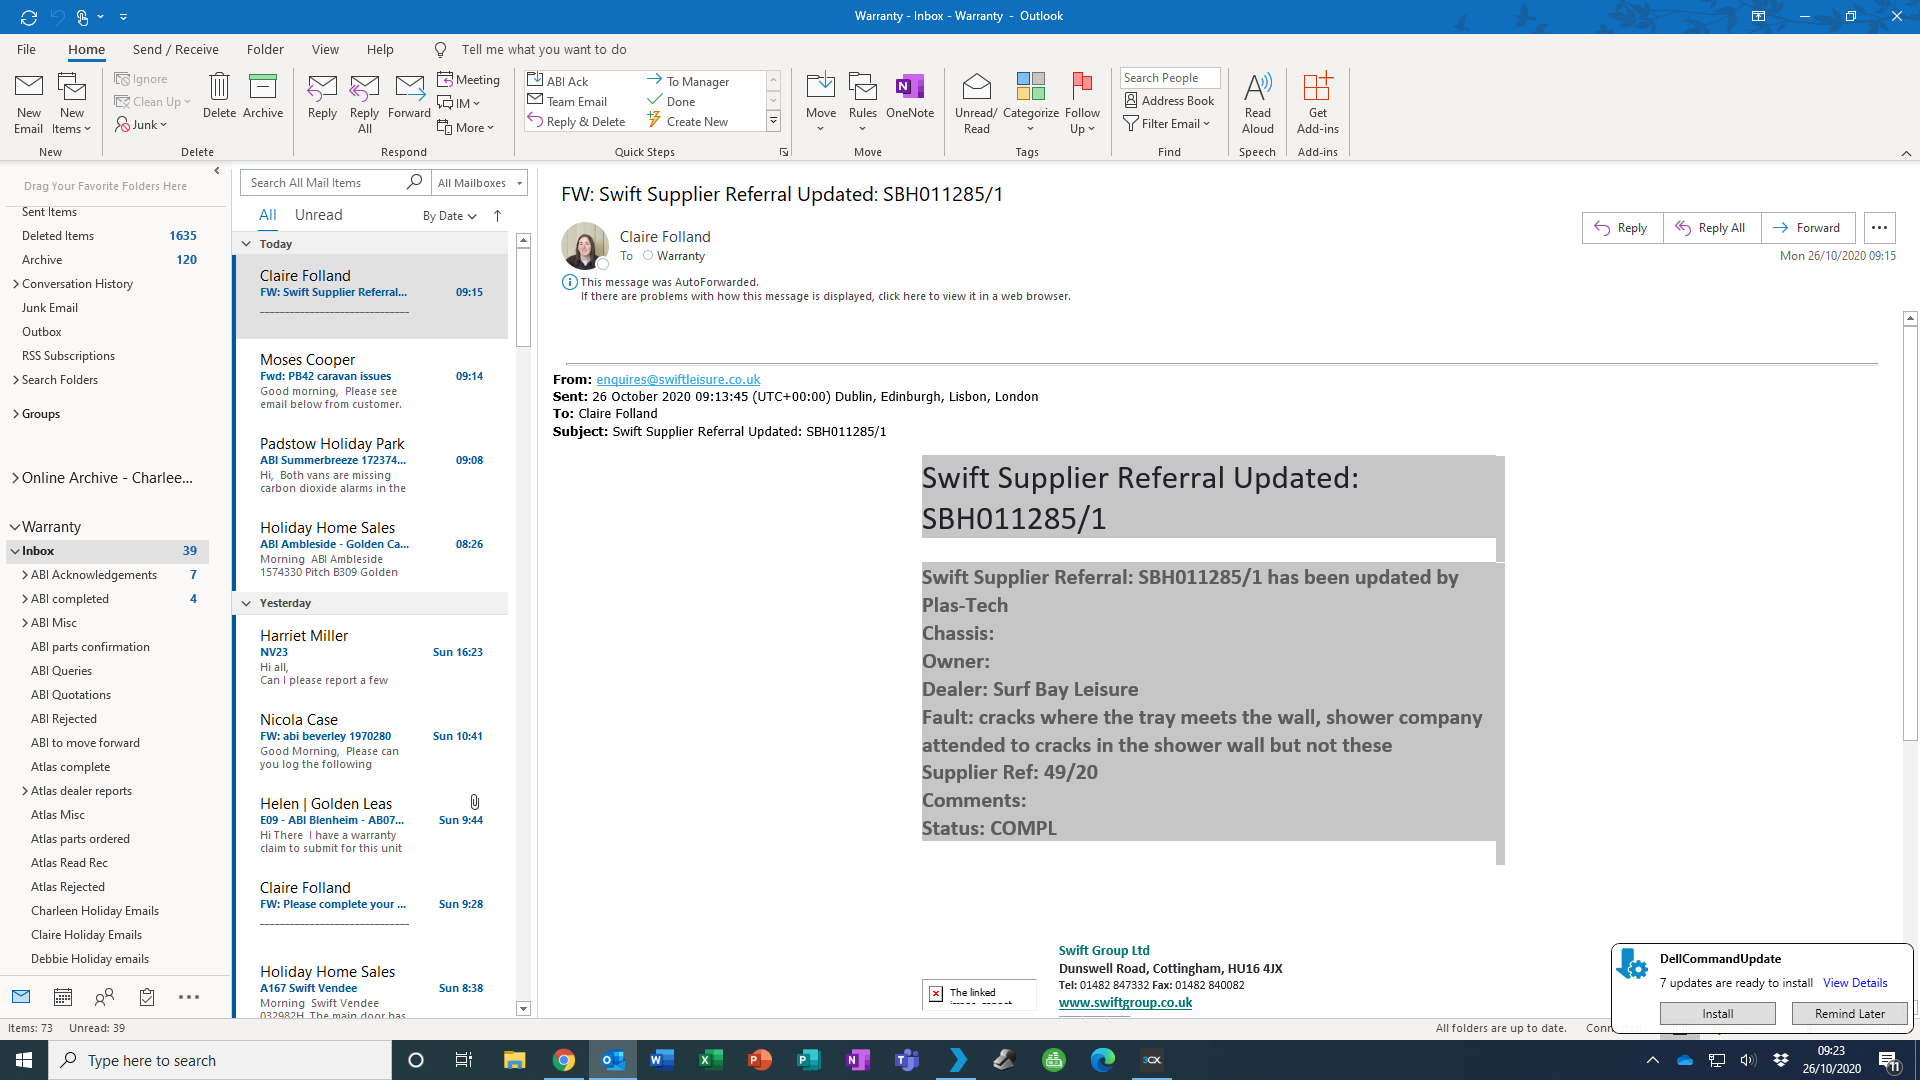Open the Tasks view icon in navigation bar
The height and width of the screenshot is (1080, 1920).
[147, 997]
